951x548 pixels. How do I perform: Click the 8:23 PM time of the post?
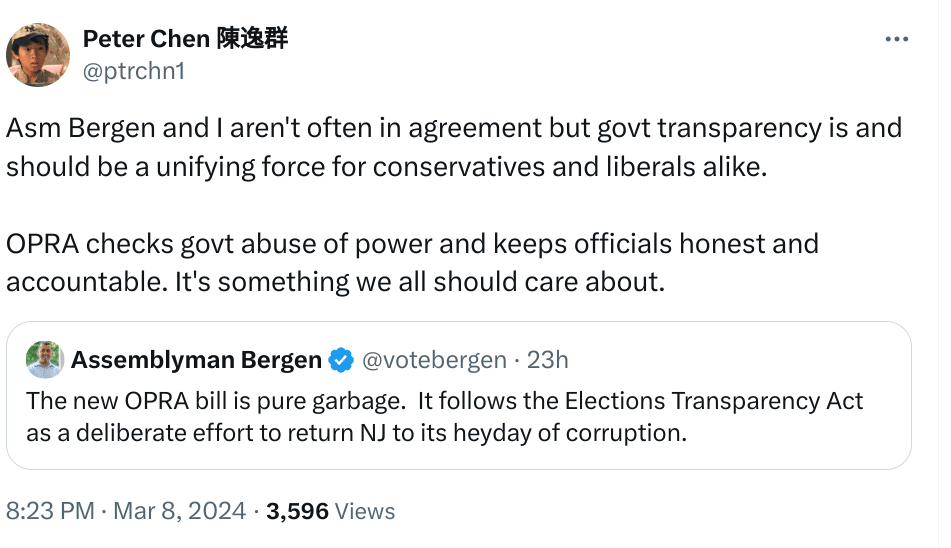[50, 511]
